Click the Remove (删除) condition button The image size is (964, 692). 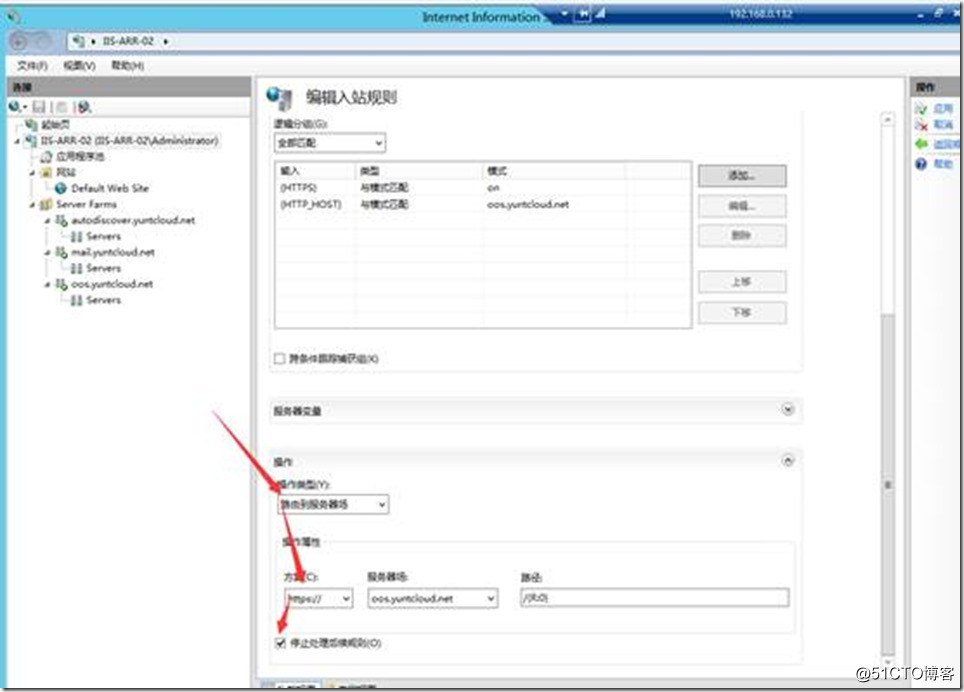742,236
